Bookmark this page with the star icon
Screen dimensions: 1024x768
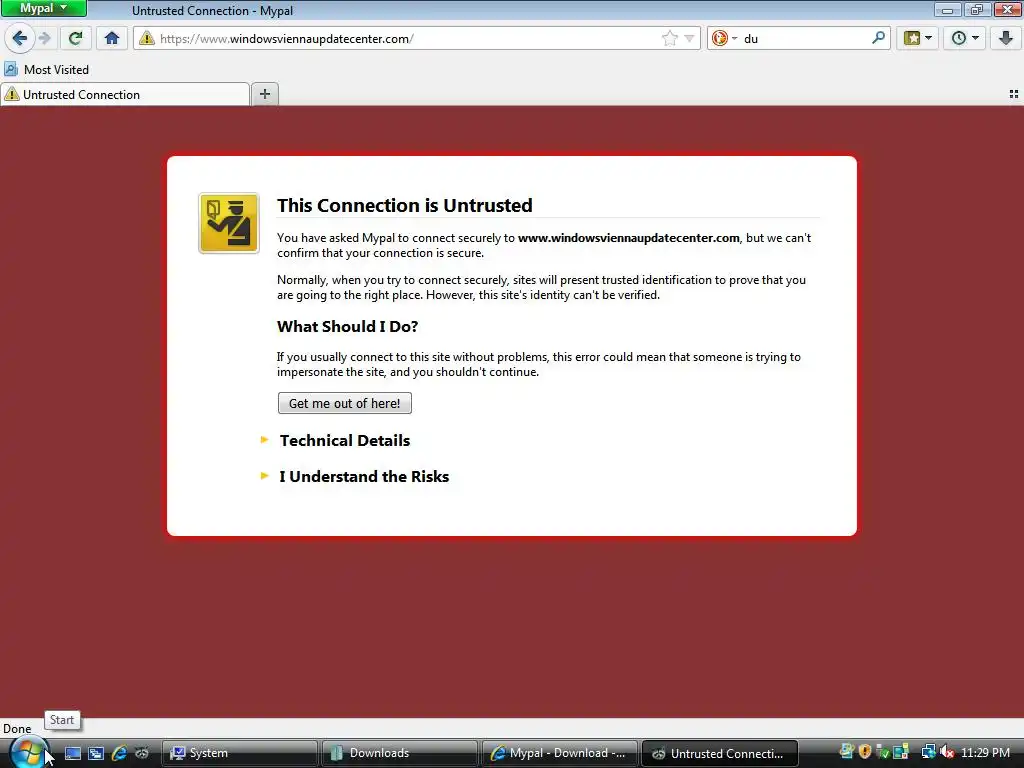[x=669, y=38]
